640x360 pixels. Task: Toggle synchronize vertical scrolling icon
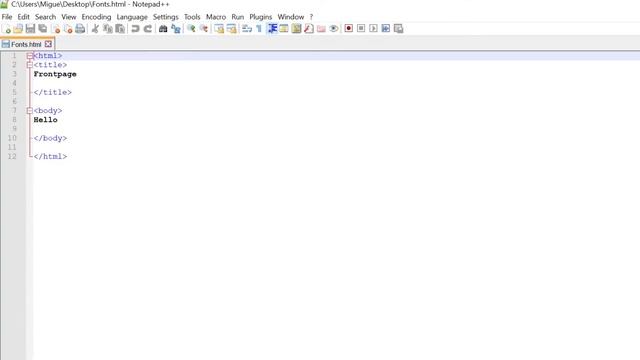coord(219,29)
